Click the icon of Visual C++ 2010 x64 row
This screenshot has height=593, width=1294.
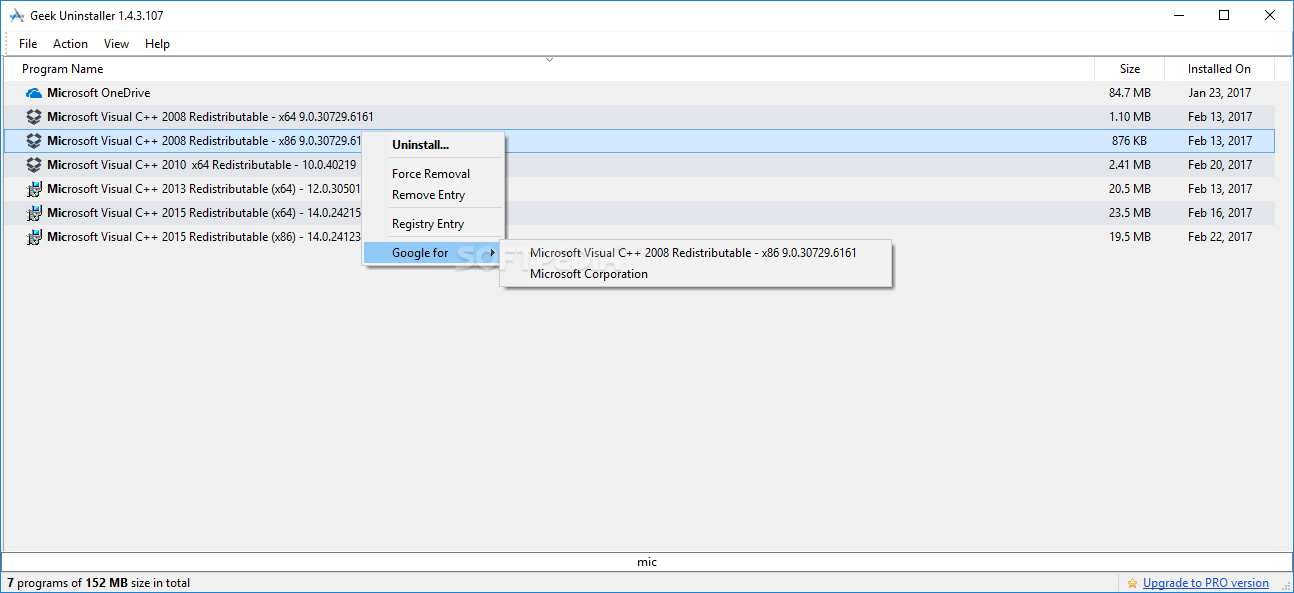tap(34, 165)
